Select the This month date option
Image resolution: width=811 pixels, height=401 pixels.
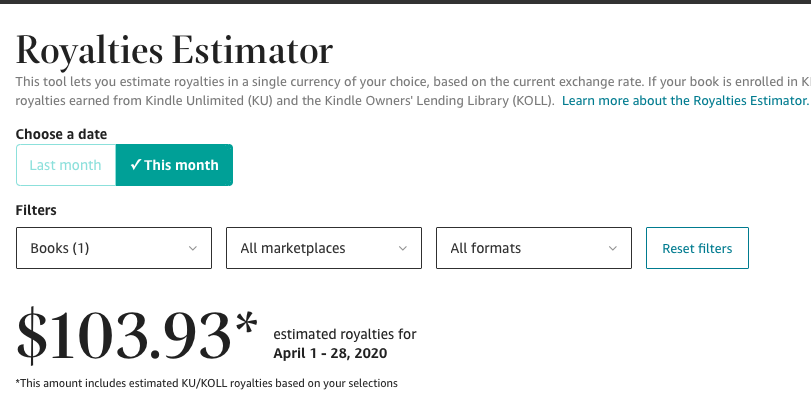point(174,165)
